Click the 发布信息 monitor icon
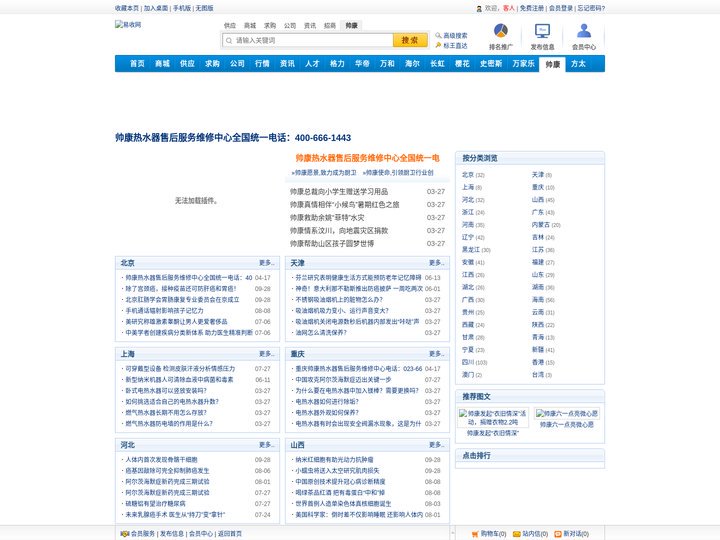The image size is (720, 540). click(542, 31)
